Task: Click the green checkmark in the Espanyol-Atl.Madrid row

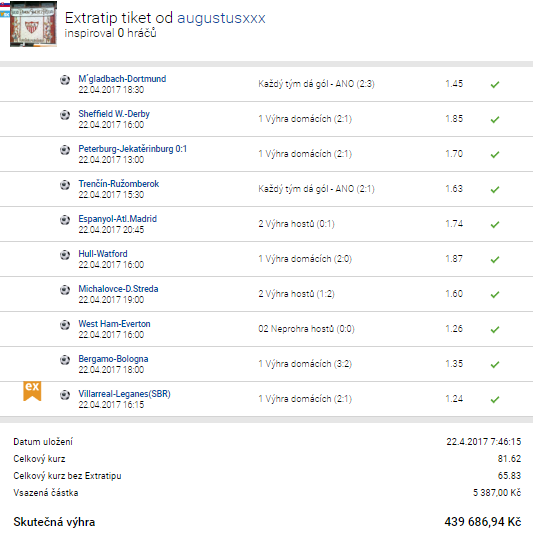Action: (x=495, y=224)
